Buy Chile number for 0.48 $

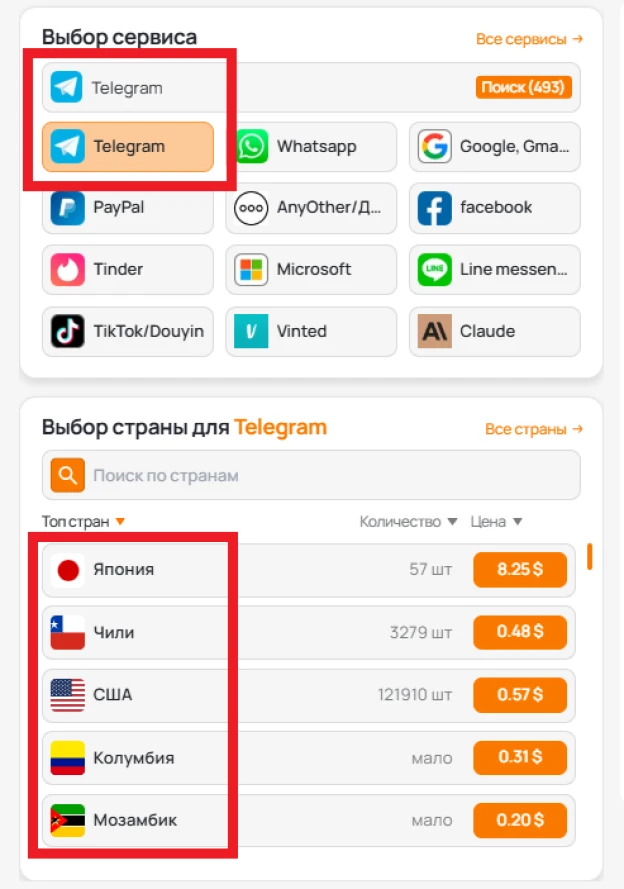click(520, 632)
